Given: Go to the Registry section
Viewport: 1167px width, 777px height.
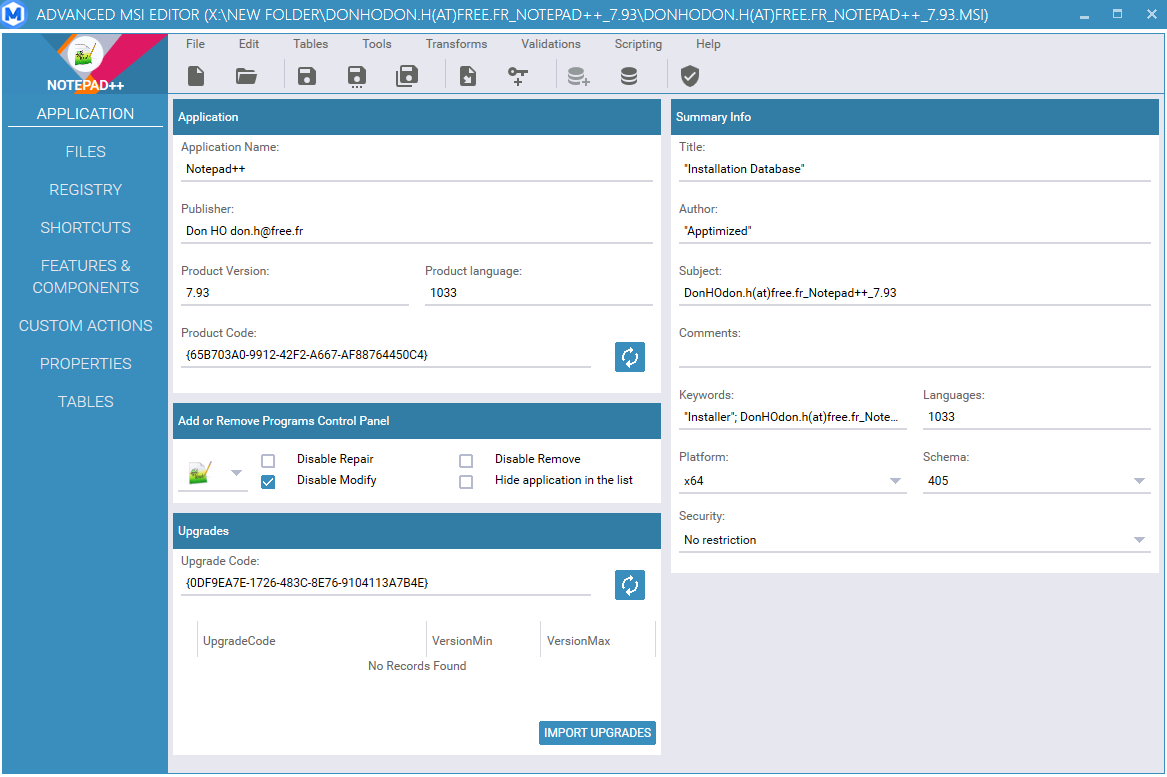Looking at the screenshot, I should pos(85,190).
